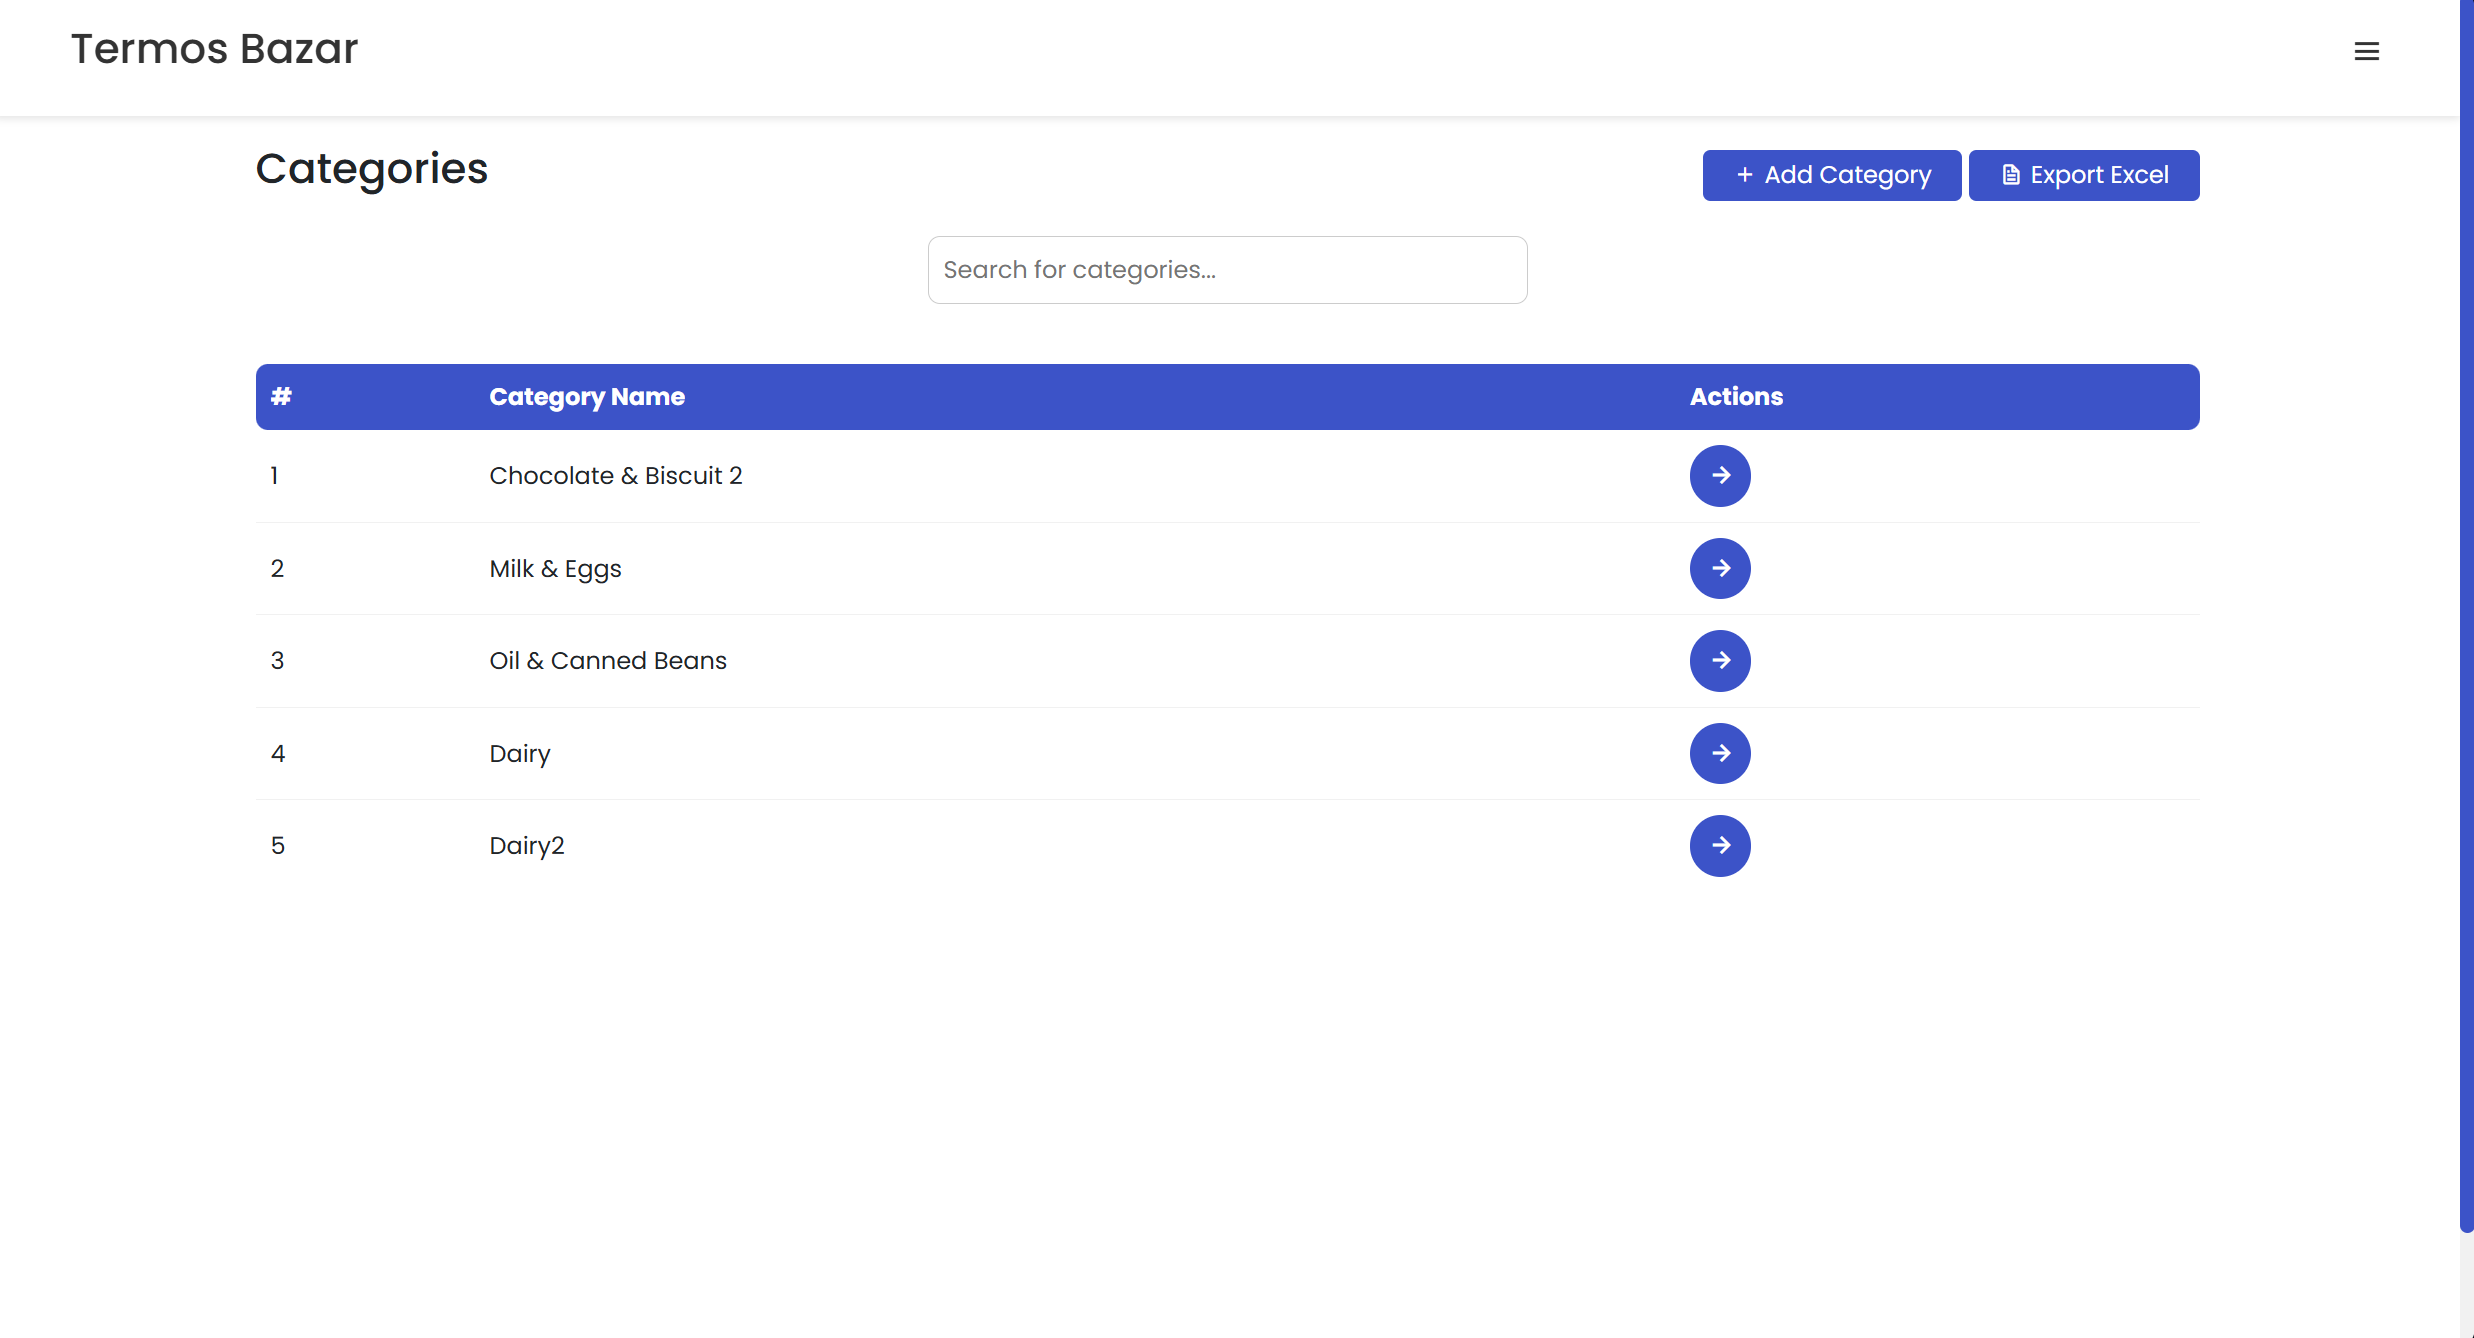Click arrow icon for Oil & Canned Beans
Image resolution: width=2474 pixels, height=1338 pixels.
point(1720,661)
